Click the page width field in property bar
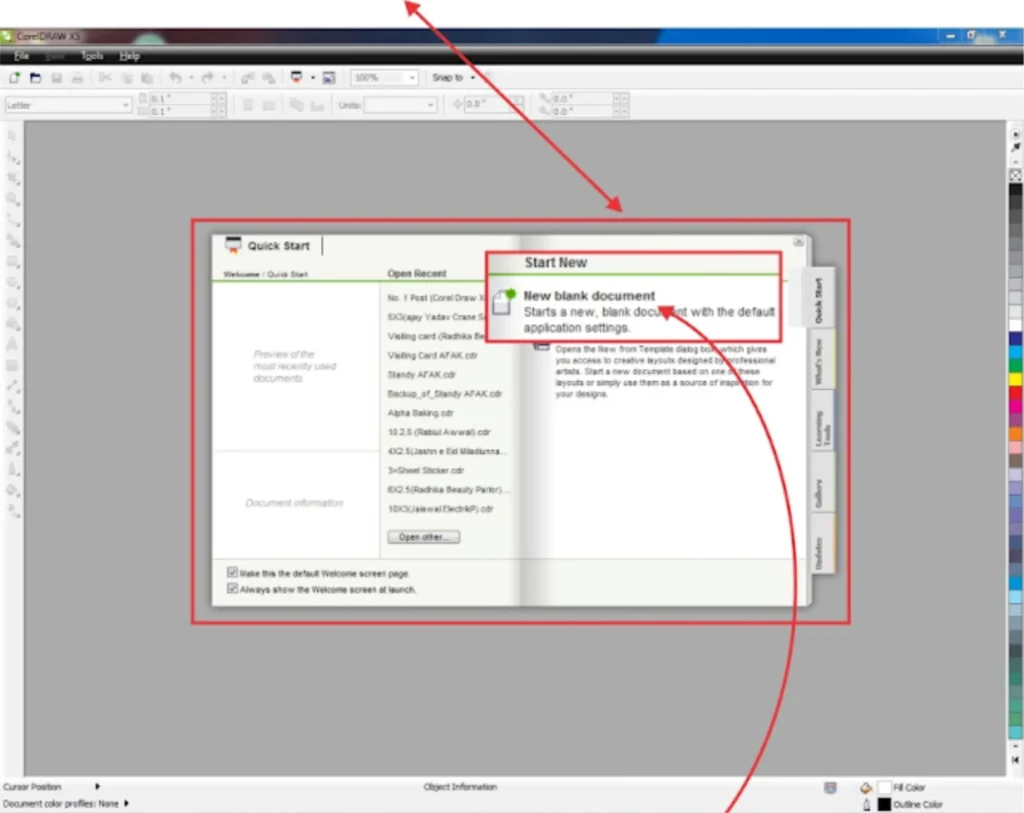The width and height of the screenshot is (1024, 813). point(181,99)
